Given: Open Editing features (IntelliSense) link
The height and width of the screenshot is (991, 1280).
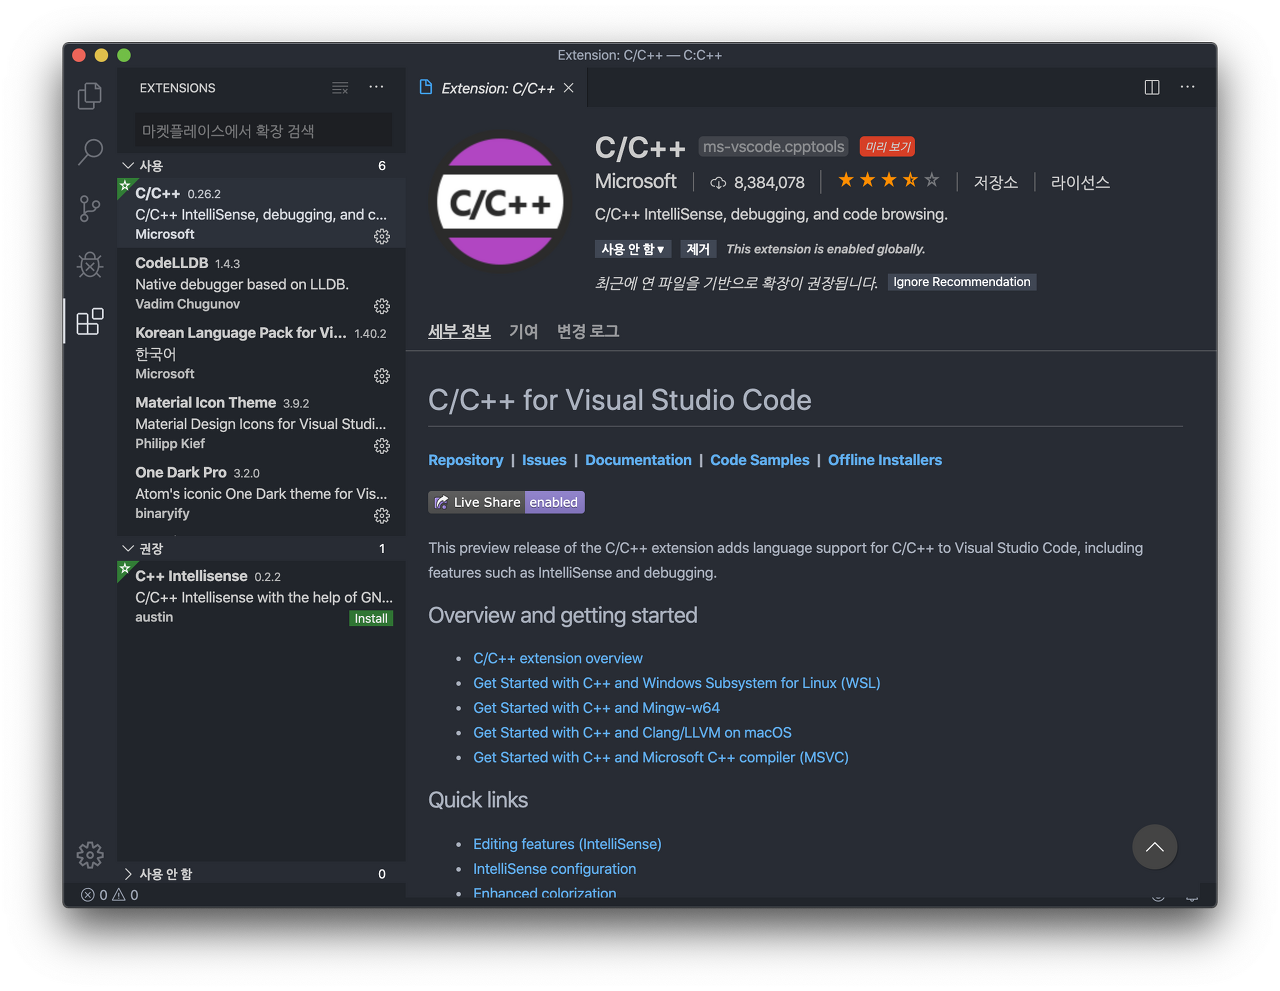Looking at the screenshot, I should click(567, 844).
